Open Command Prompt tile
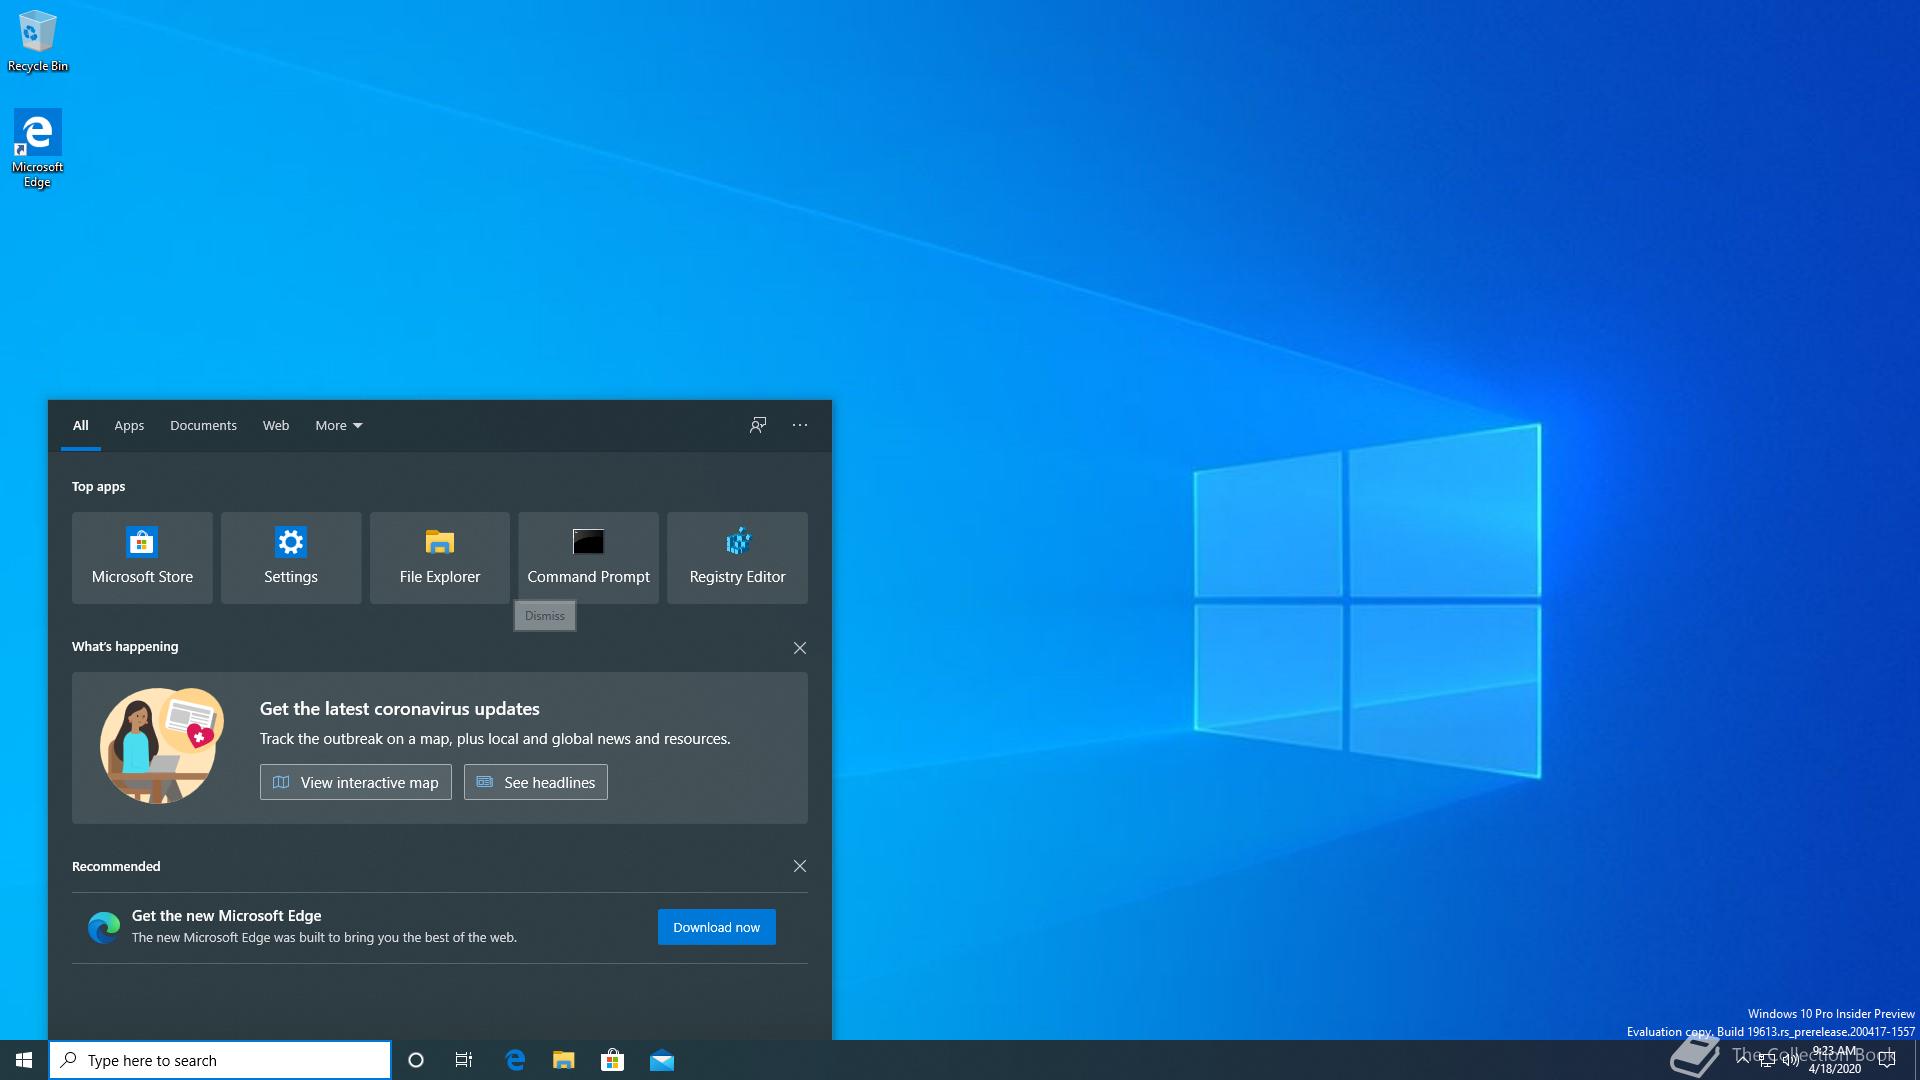Viewport: 1920px width, 1080px height. pyautogui.click(x=588, y=557)
